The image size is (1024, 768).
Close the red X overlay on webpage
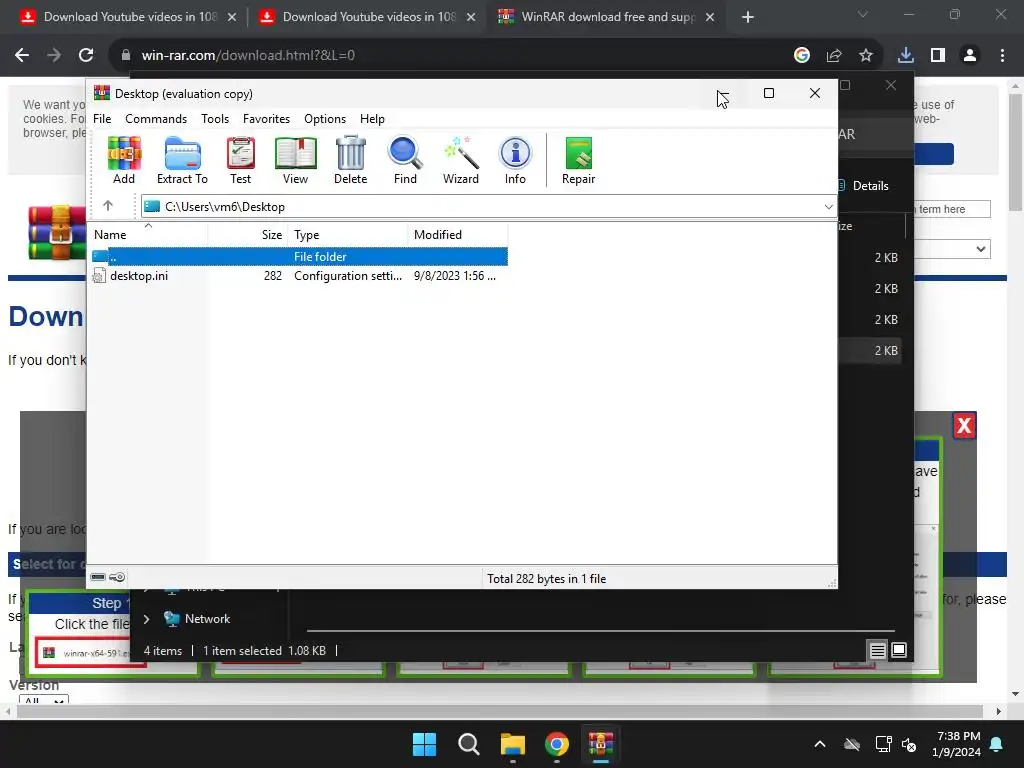pos(964,426)
